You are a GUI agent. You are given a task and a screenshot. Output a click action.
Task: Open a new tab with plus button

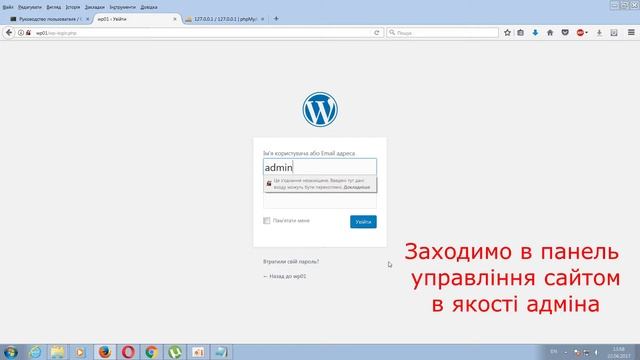pyautogui.click(x=276, y=19)
